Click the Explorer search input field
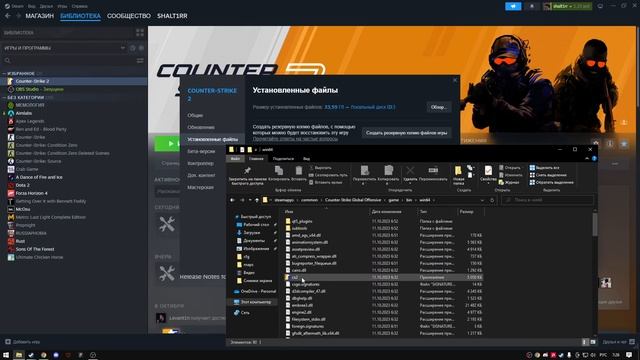The image size is (640, 360). tap(547, 200)
